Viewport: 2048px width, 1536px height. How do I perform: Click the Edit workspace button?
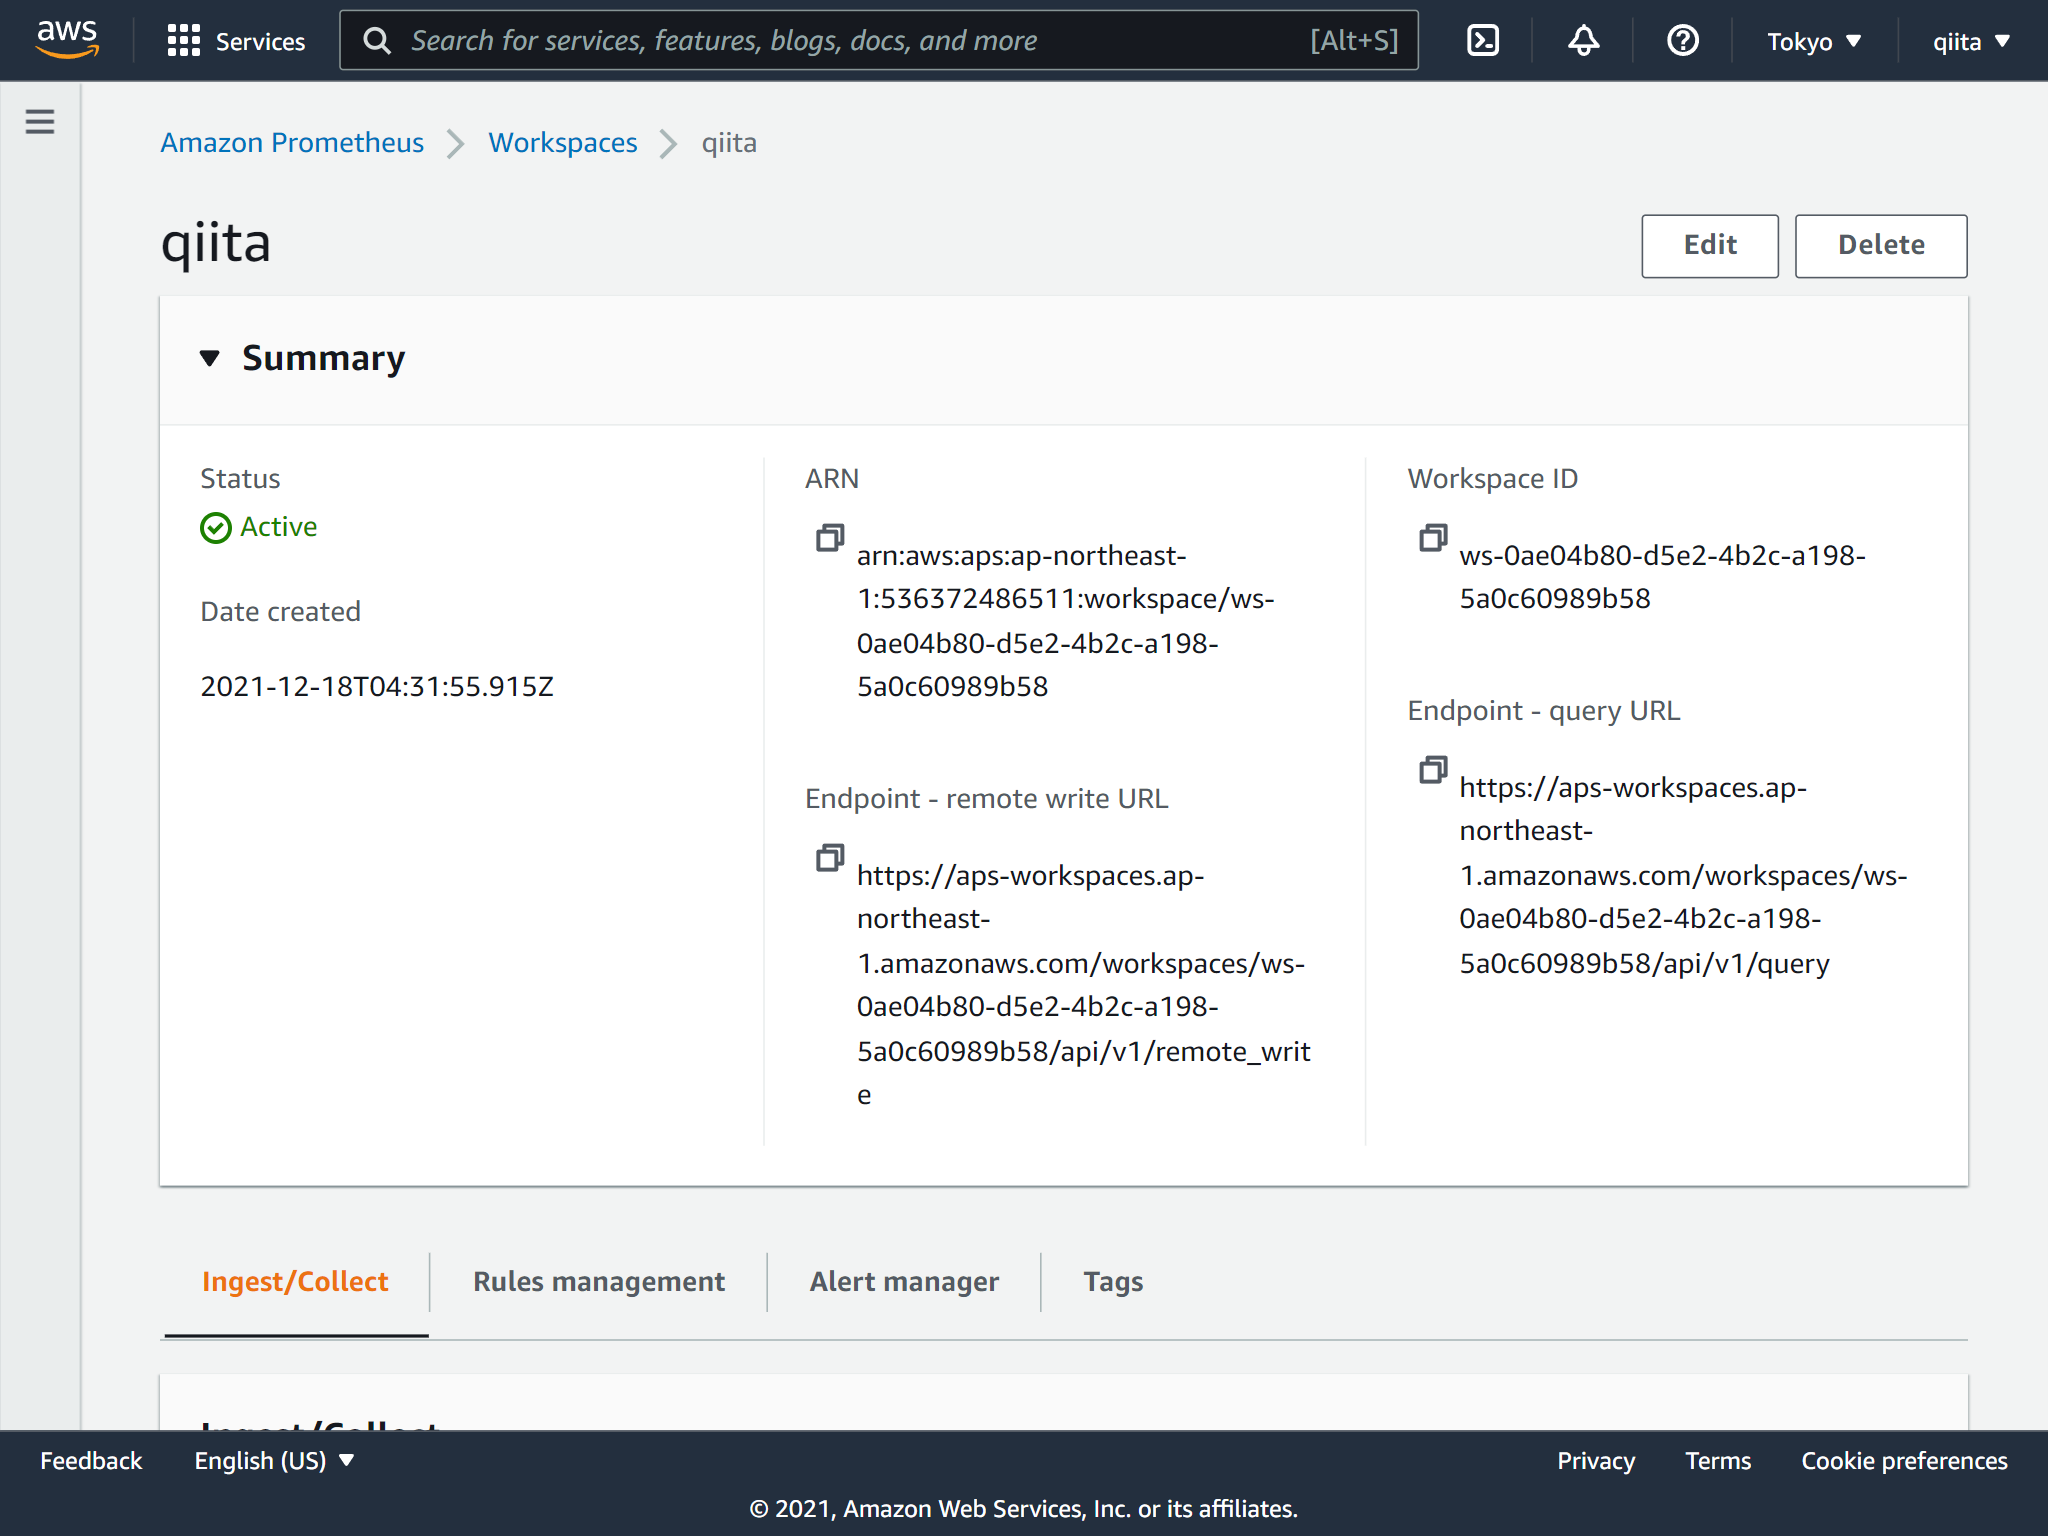point(1709,245)
